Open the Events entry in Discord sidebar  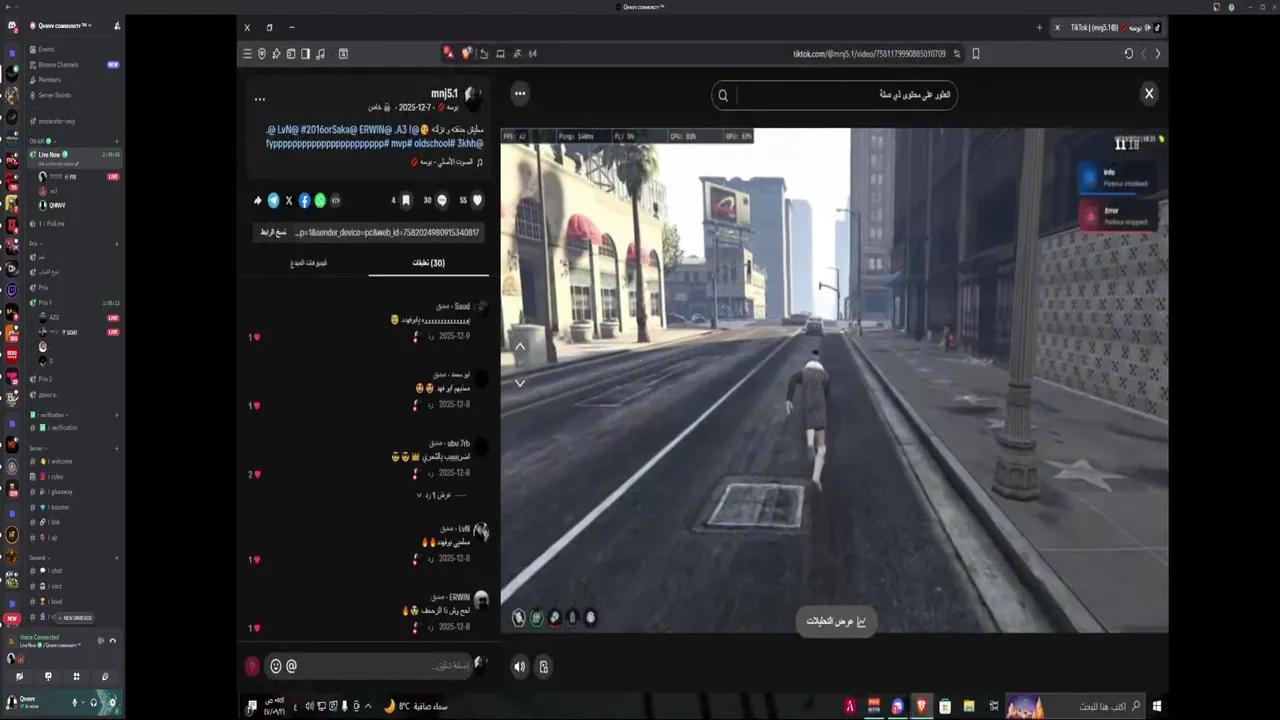tap(73, 49)
